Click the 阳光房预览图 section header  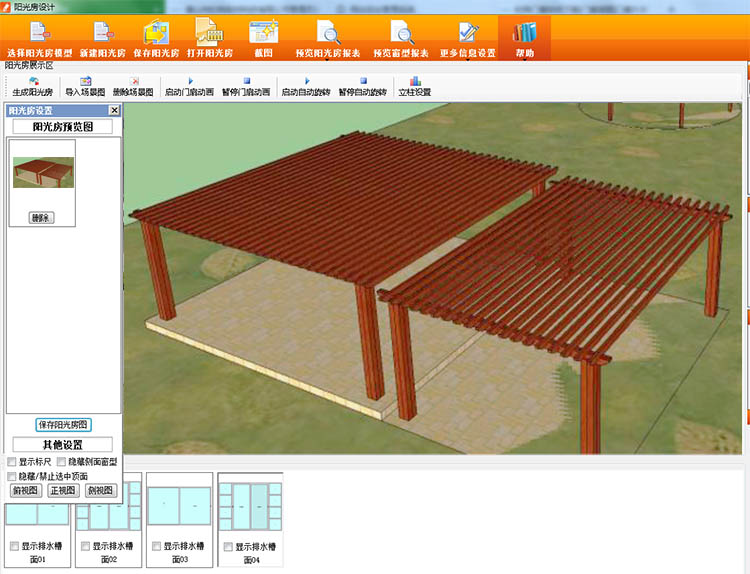pos(63,127)
